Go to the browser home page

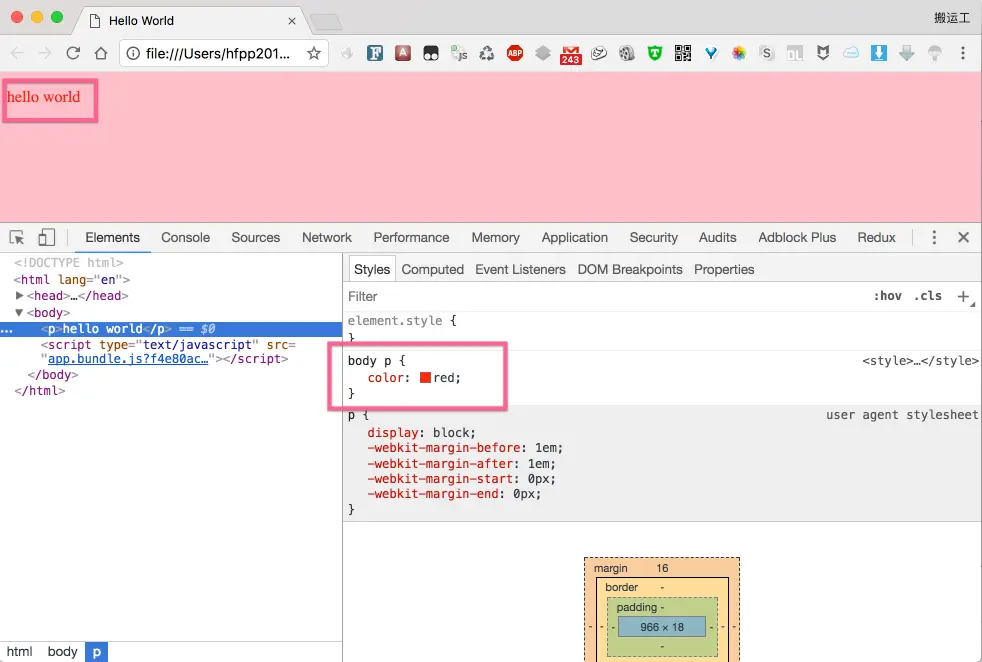(101, 53)
